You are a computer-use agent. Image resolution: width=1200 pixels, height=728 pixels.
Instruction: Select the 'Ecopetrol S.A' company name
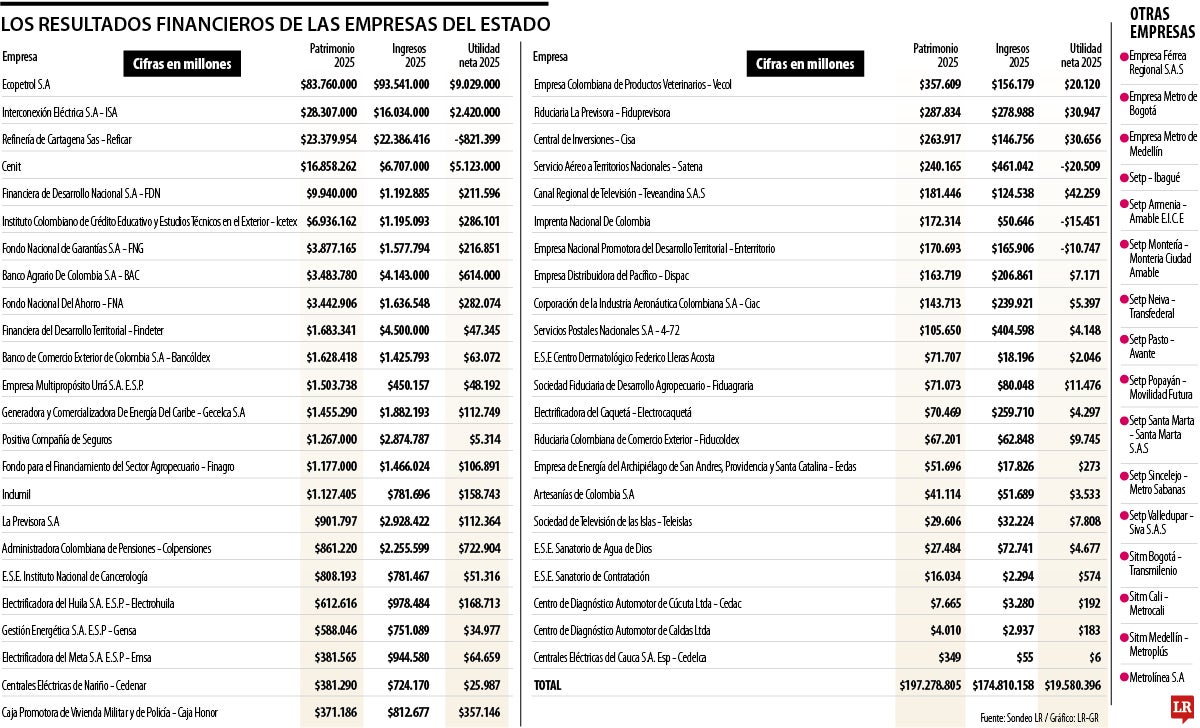26,85
